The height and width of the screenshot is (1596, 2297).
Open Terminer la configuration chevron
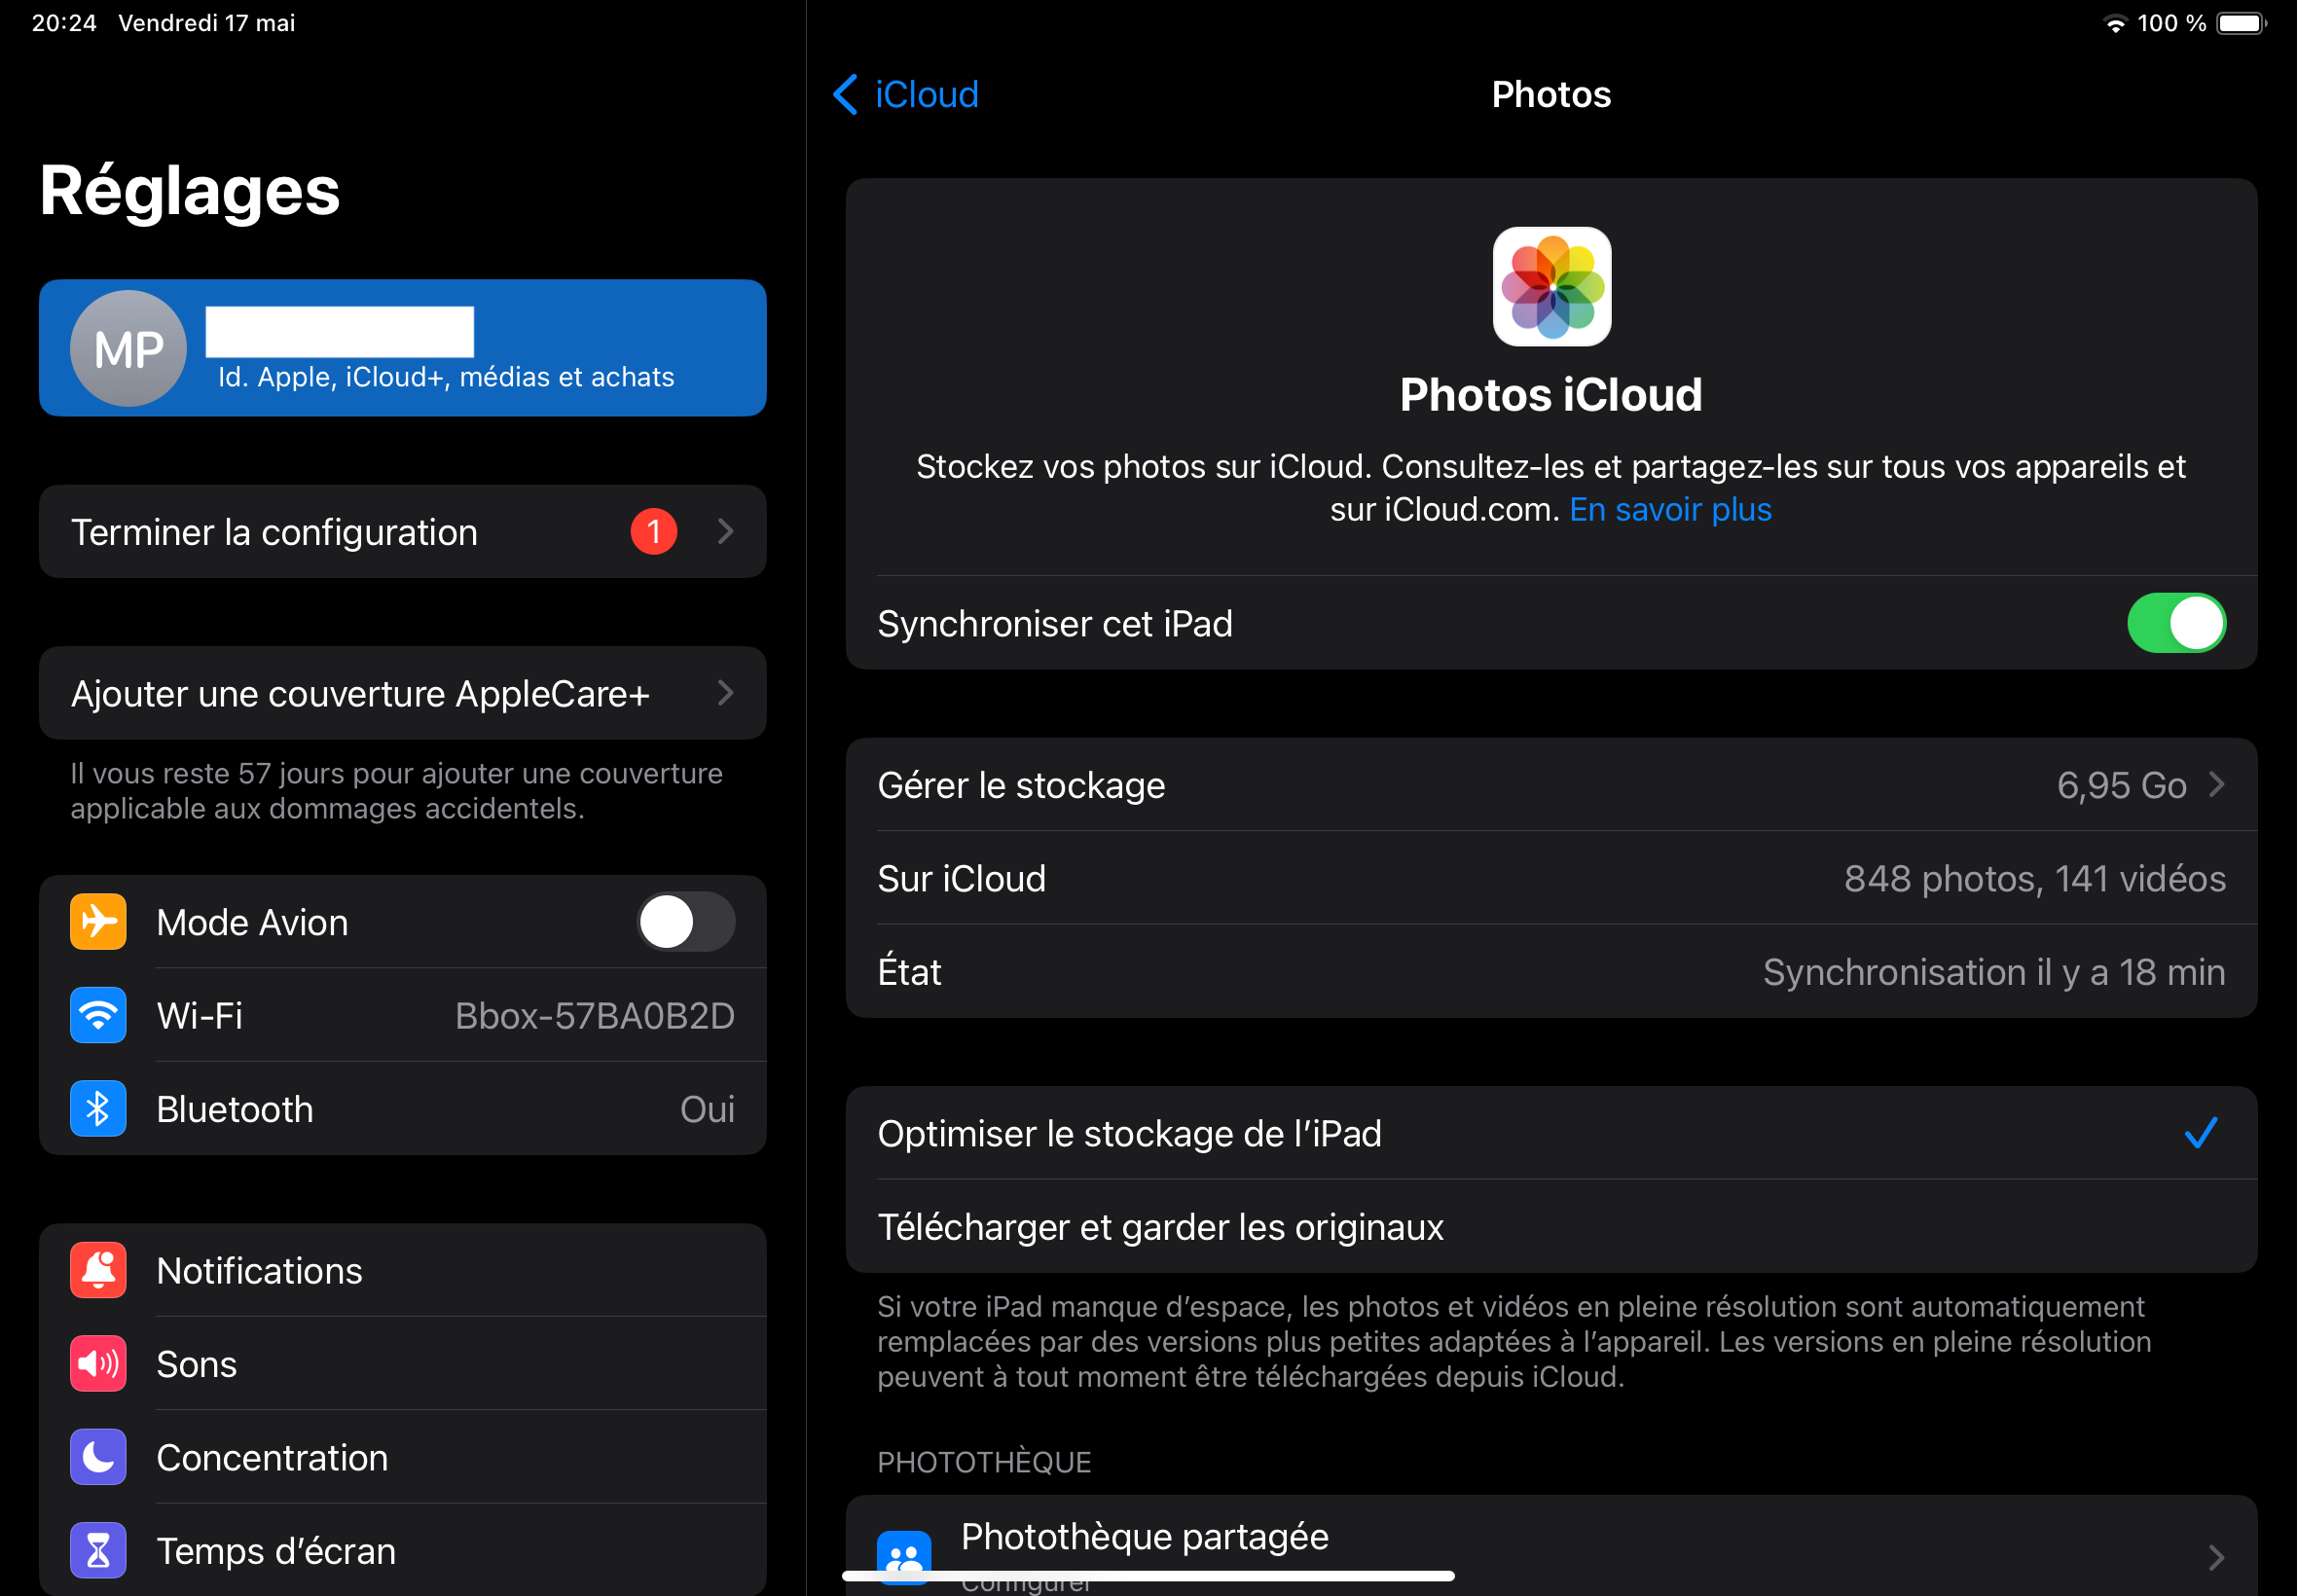click(725, 531)
